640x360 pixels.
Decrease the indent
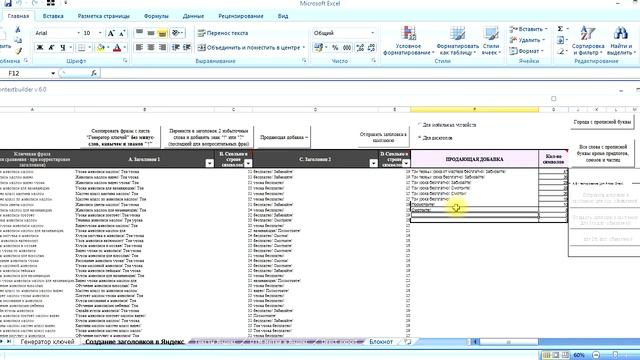(x=176, y=47)
